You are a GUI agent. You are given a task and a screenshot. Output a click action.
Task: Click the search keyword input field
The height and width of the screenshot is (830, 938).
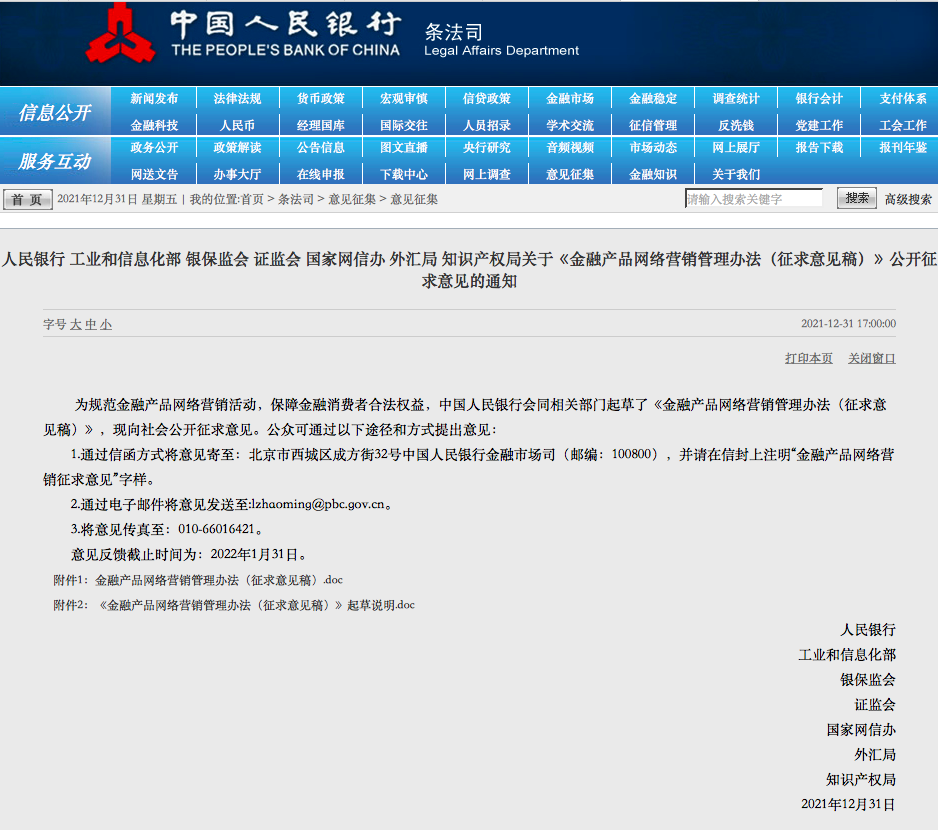click(x=753, y=199)
